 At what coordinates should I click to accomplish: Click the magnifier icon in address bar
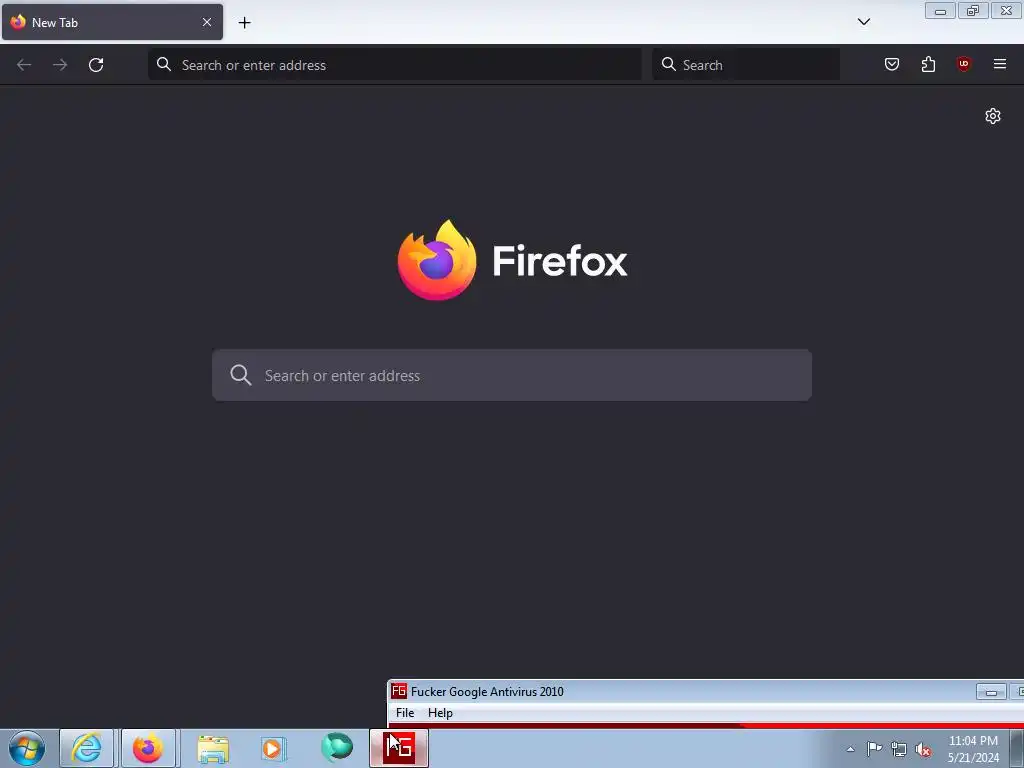tap(163, 64)
